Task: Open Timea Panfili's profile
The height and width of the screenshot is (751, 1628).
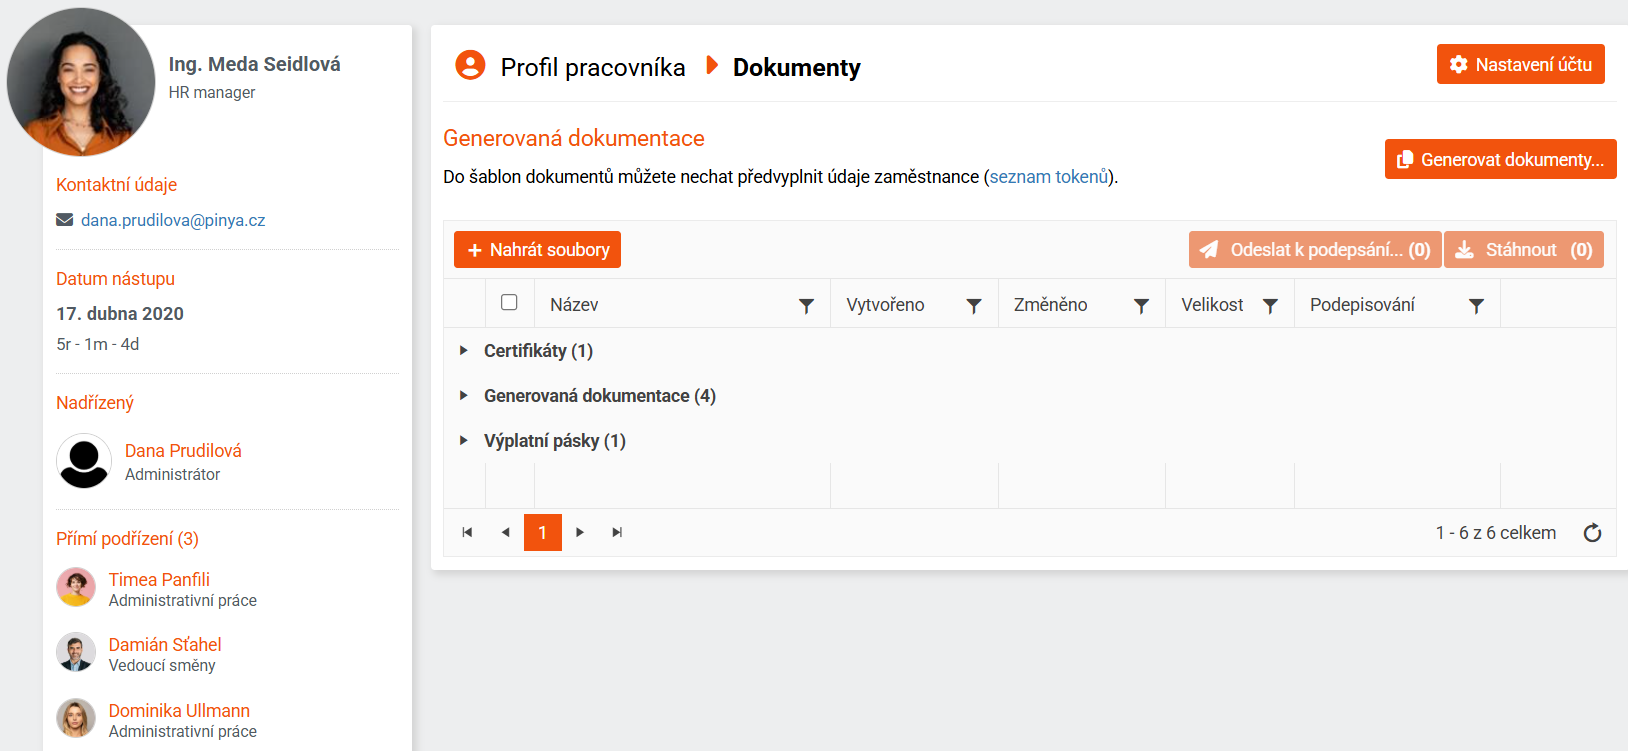Action: tap(159, 579)
